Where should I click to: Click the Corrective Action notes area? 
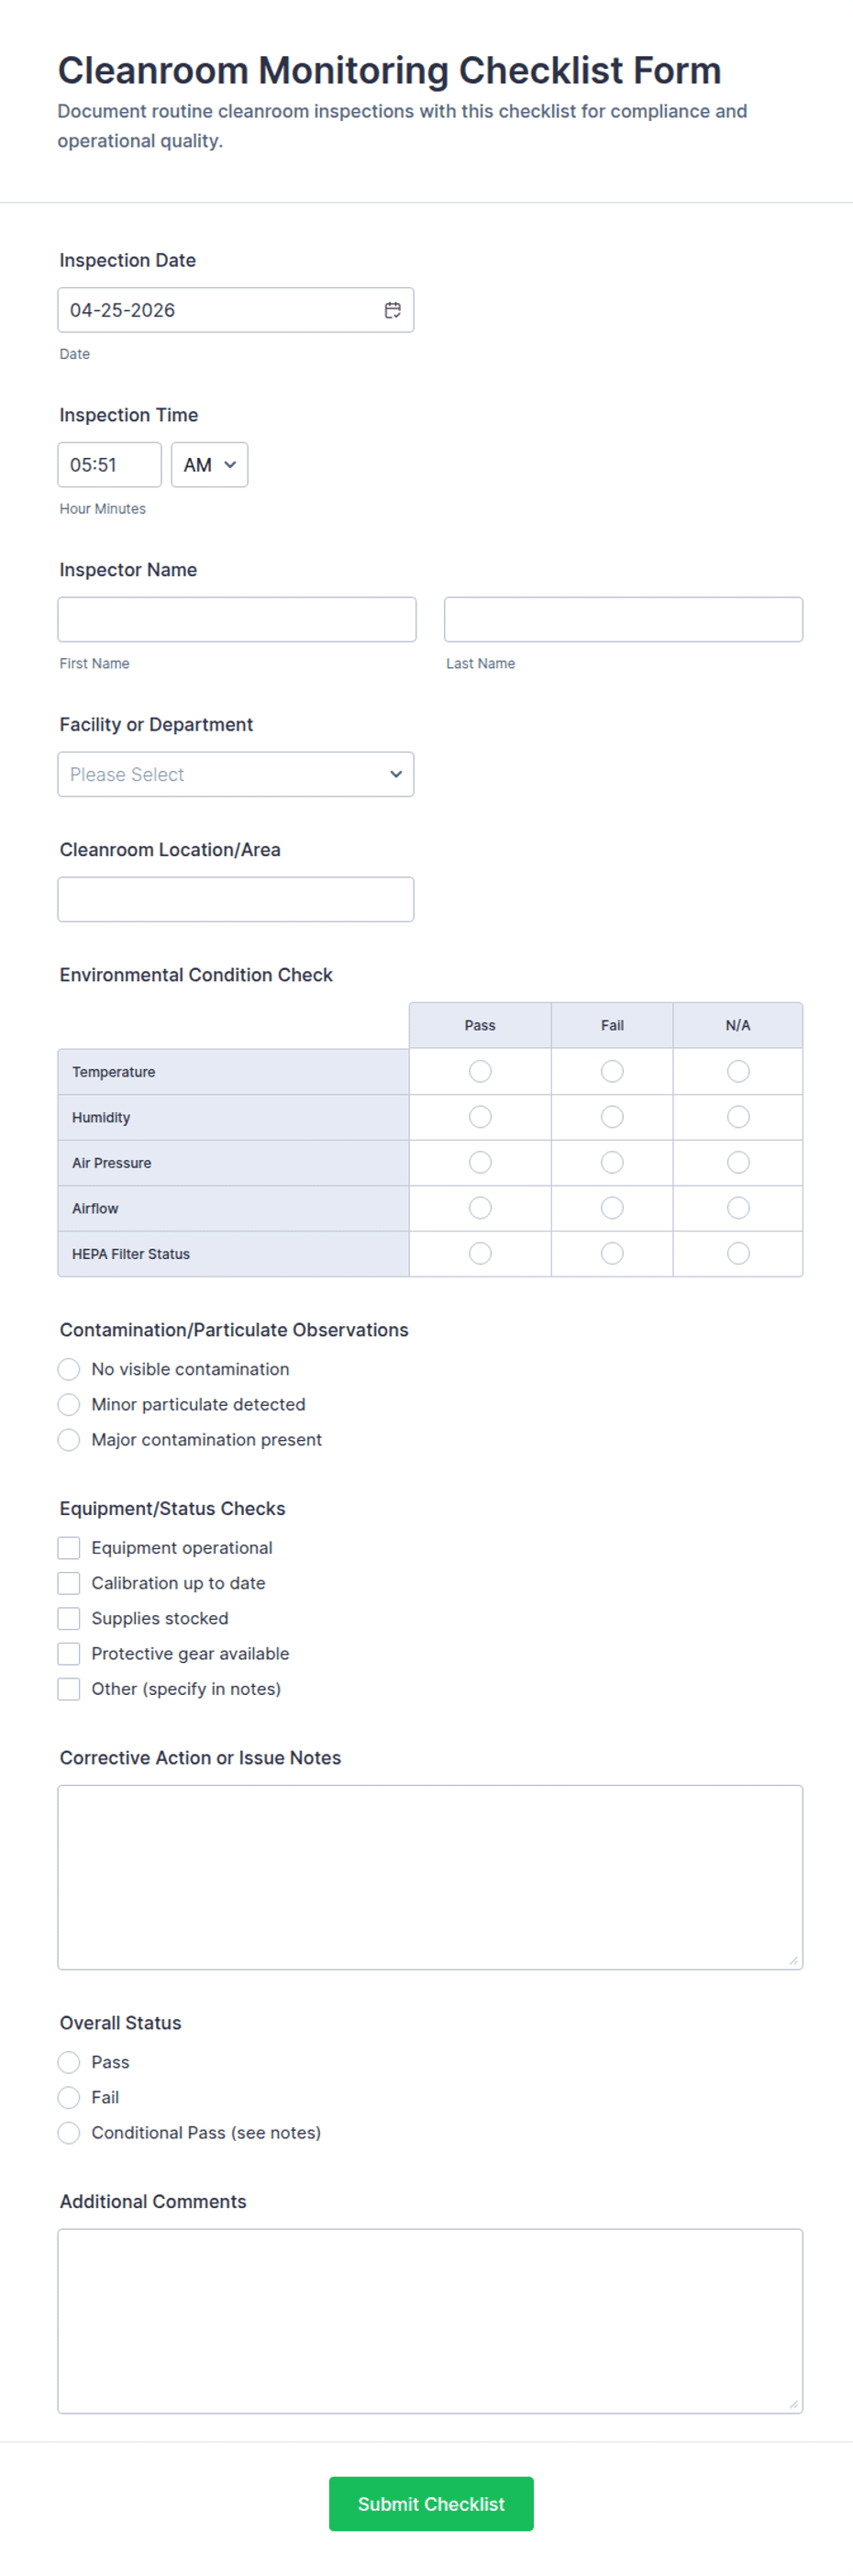point(430,1875)
